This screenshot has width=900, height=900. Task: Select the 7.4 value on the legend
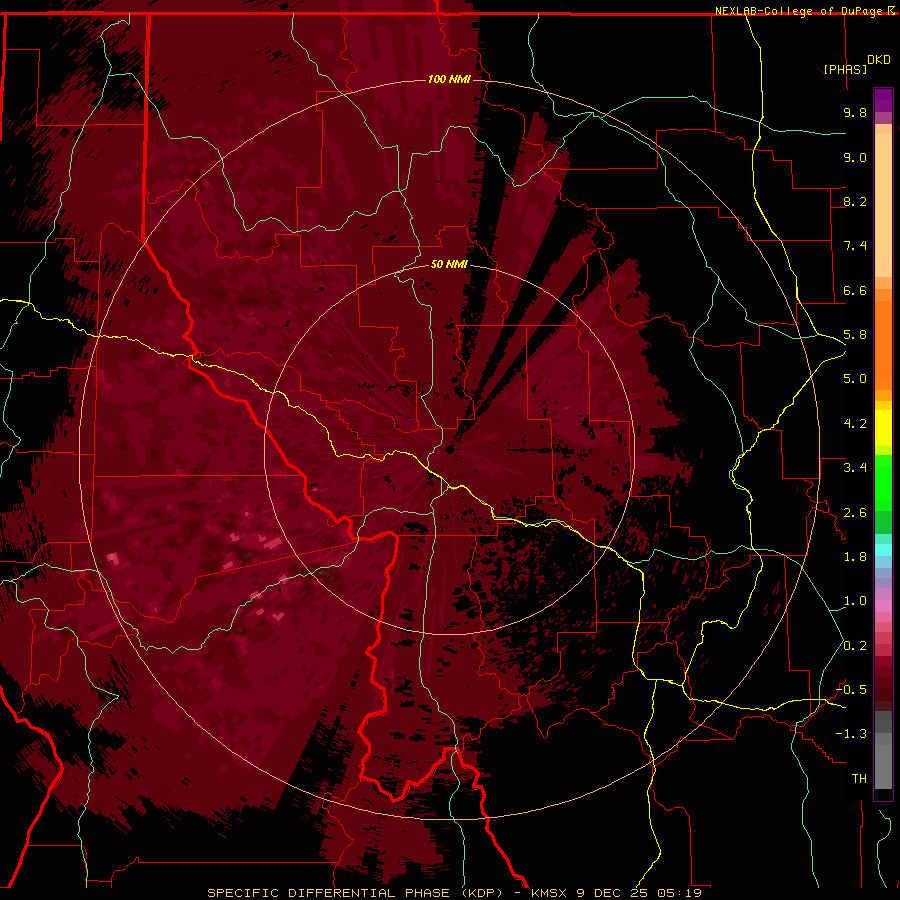[855, 246]
